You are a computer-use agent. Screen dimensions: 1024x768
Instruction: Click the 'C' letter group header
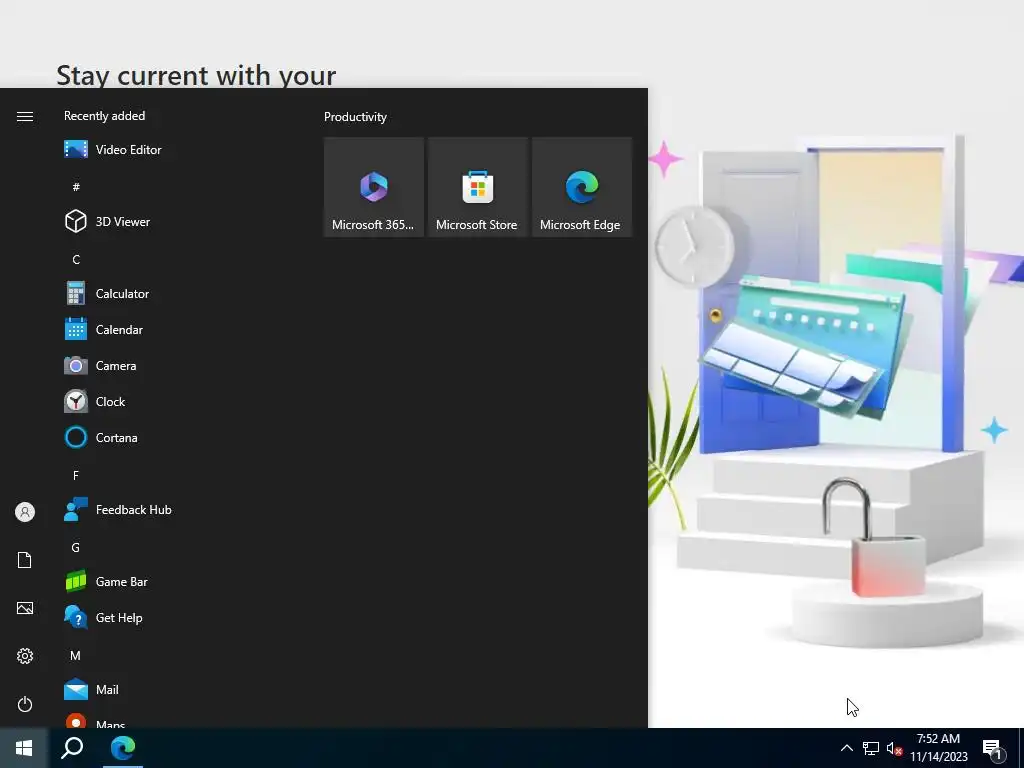(x=76, y=259)
